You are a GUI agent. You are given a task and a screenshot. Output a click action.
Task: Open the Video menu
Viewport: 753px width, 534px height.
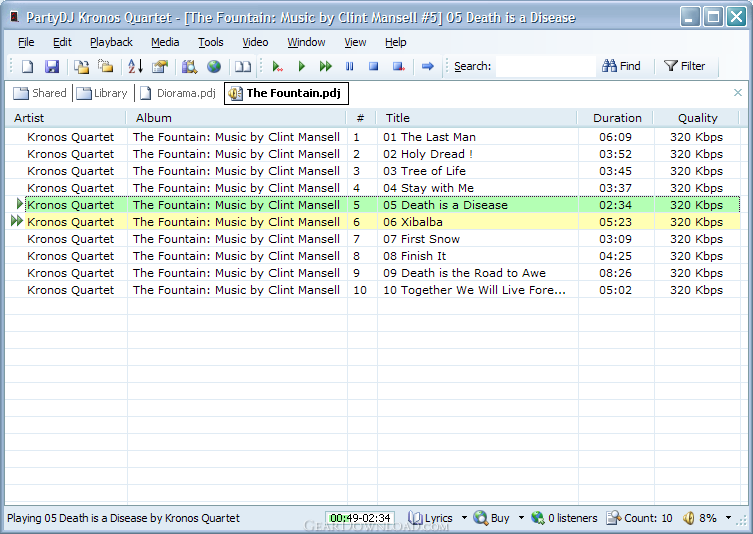(x=255, y=42)
